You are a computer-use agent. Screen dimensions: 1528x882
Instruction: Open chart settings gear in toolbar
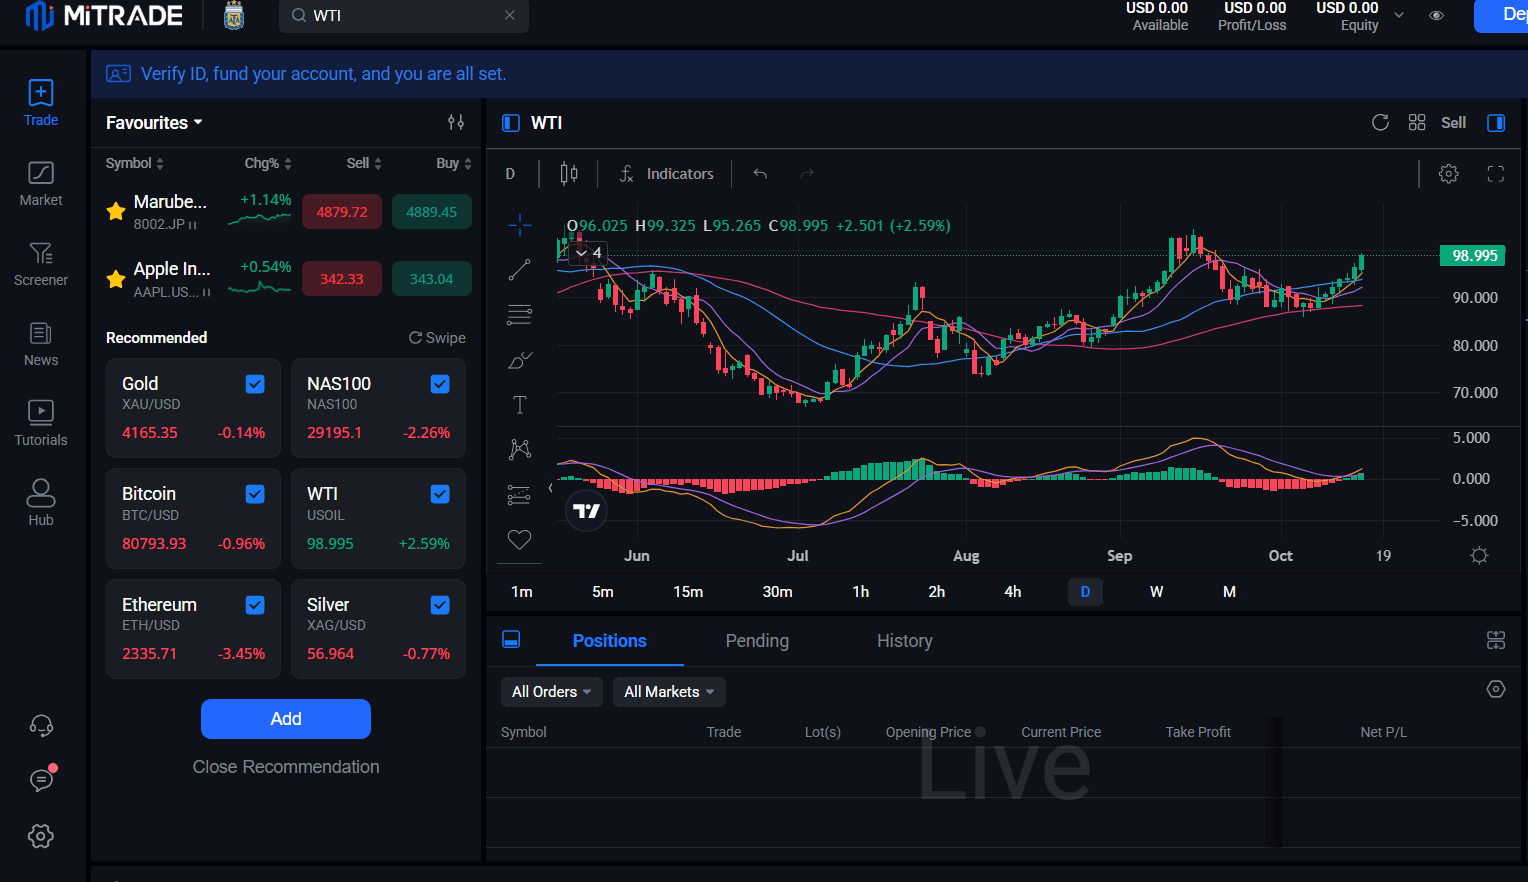click(x=1448, y=174)
